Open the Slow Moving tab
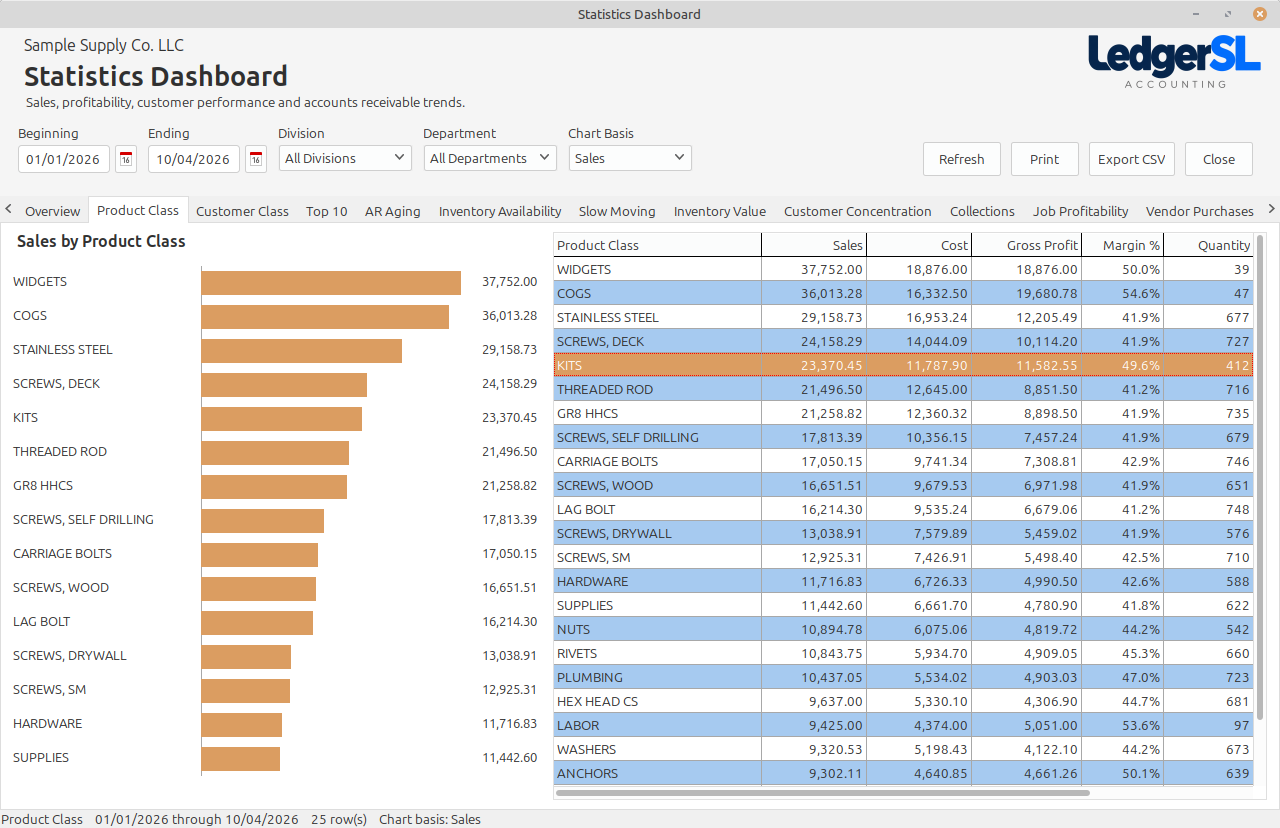Viewport: 1280px width, 828px height. [617, 211]
